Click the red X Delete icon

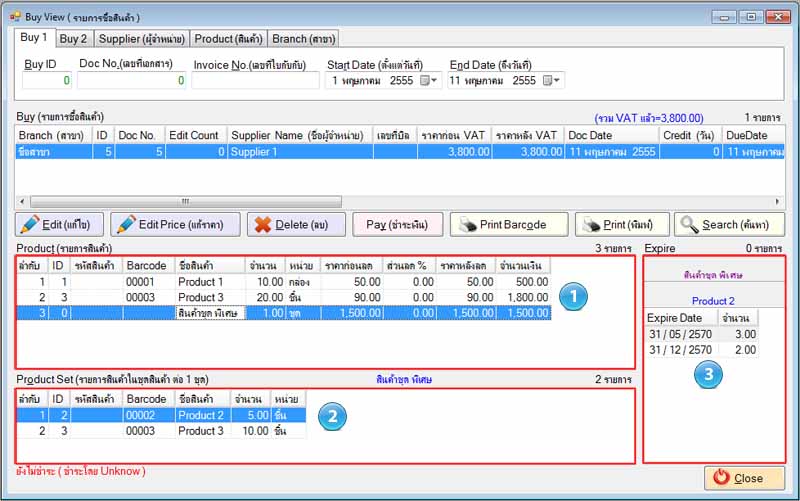[x=262, y=224]
